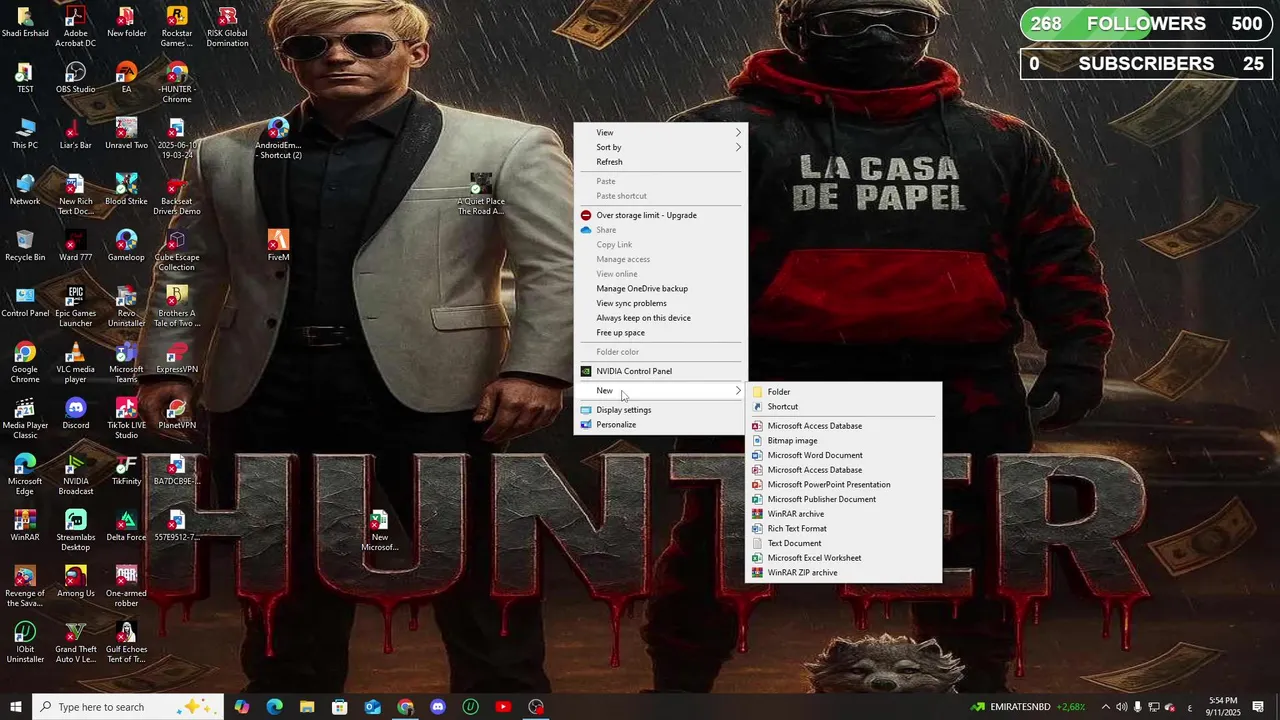1280x720 pixels.
Task: Select the WinRAR desktop icon
Action: (x=25, y=526)
